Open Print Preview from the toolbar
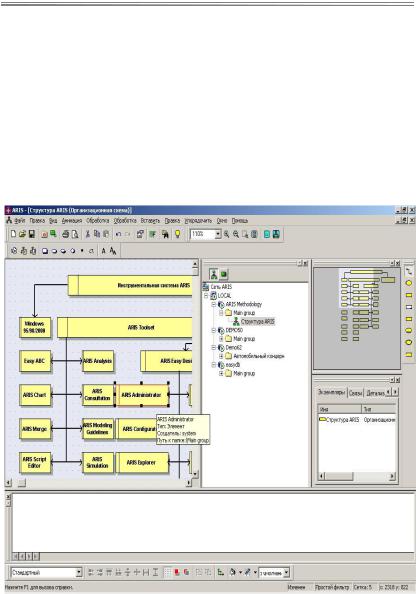 click(75, 234)
